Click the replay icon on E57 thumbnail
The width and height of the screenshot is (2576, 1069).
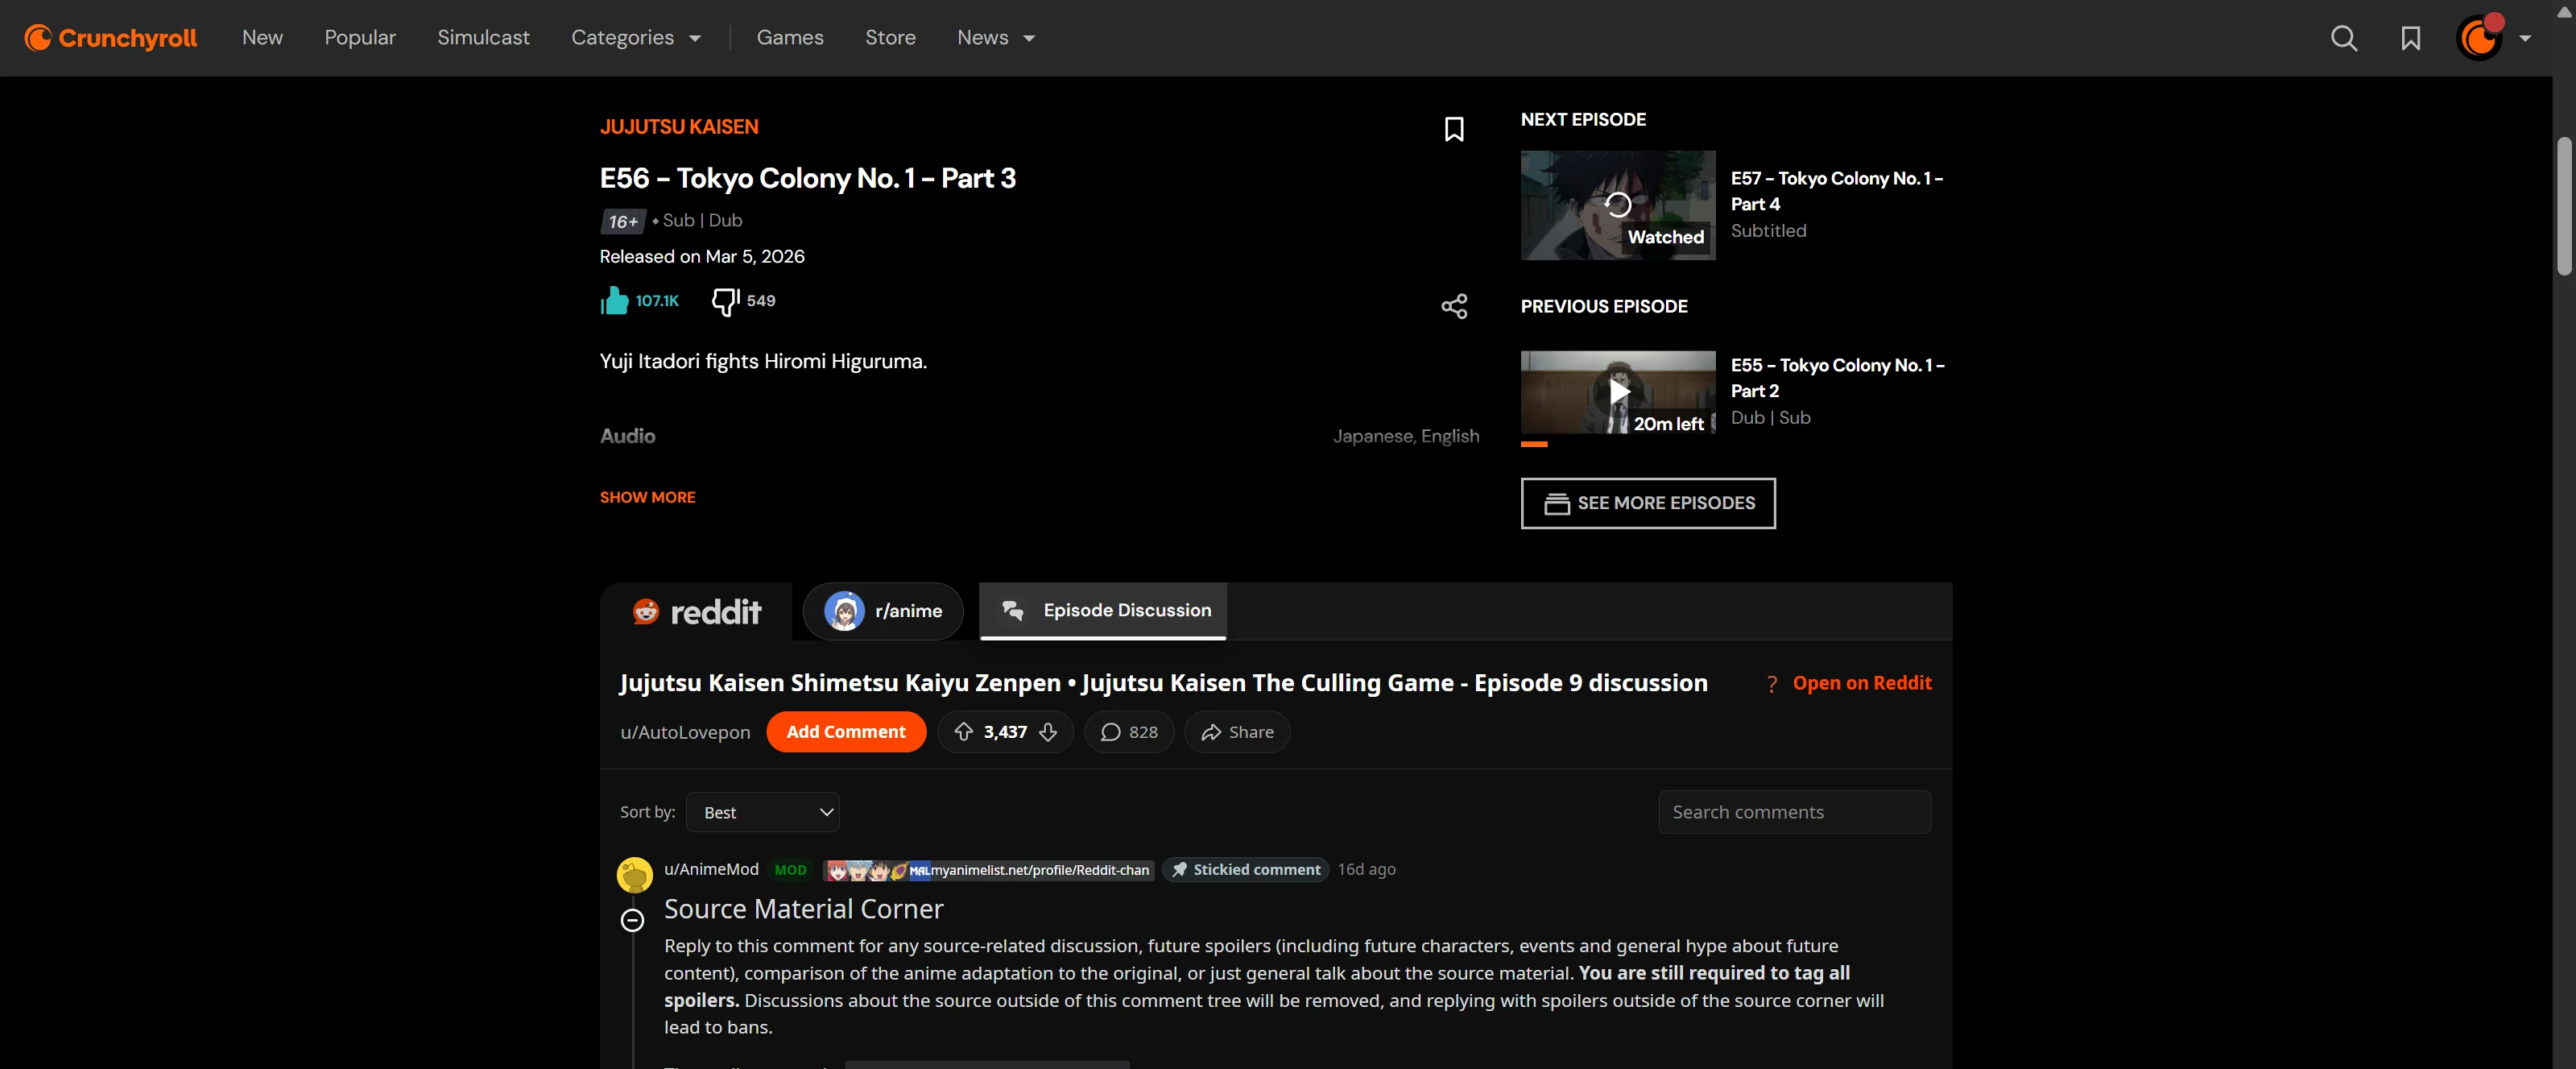pos(1617,204)
